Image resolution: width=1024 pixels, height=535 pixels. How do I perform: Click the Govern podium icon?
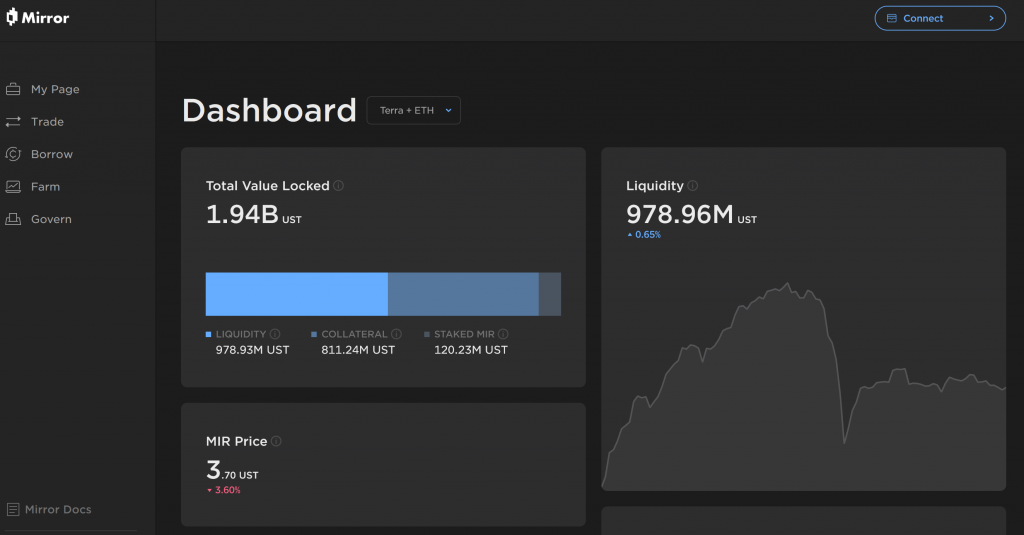pos(13,219)
